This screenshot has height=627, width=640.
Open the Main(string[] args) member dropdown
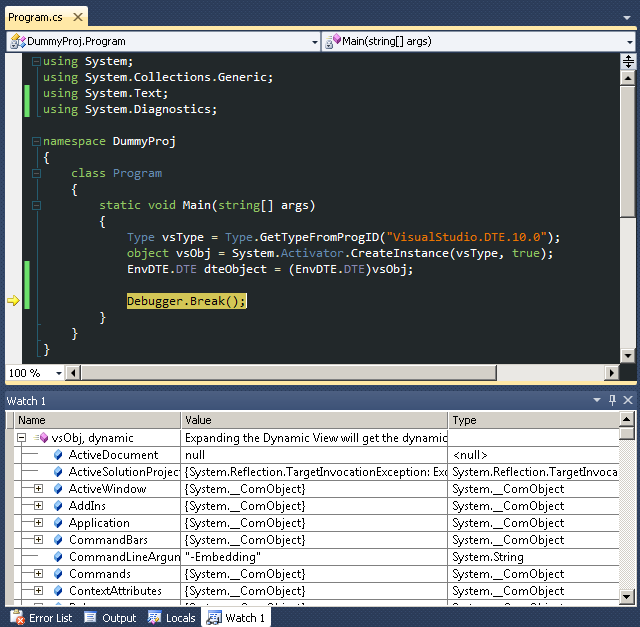(x=629, y=42)
